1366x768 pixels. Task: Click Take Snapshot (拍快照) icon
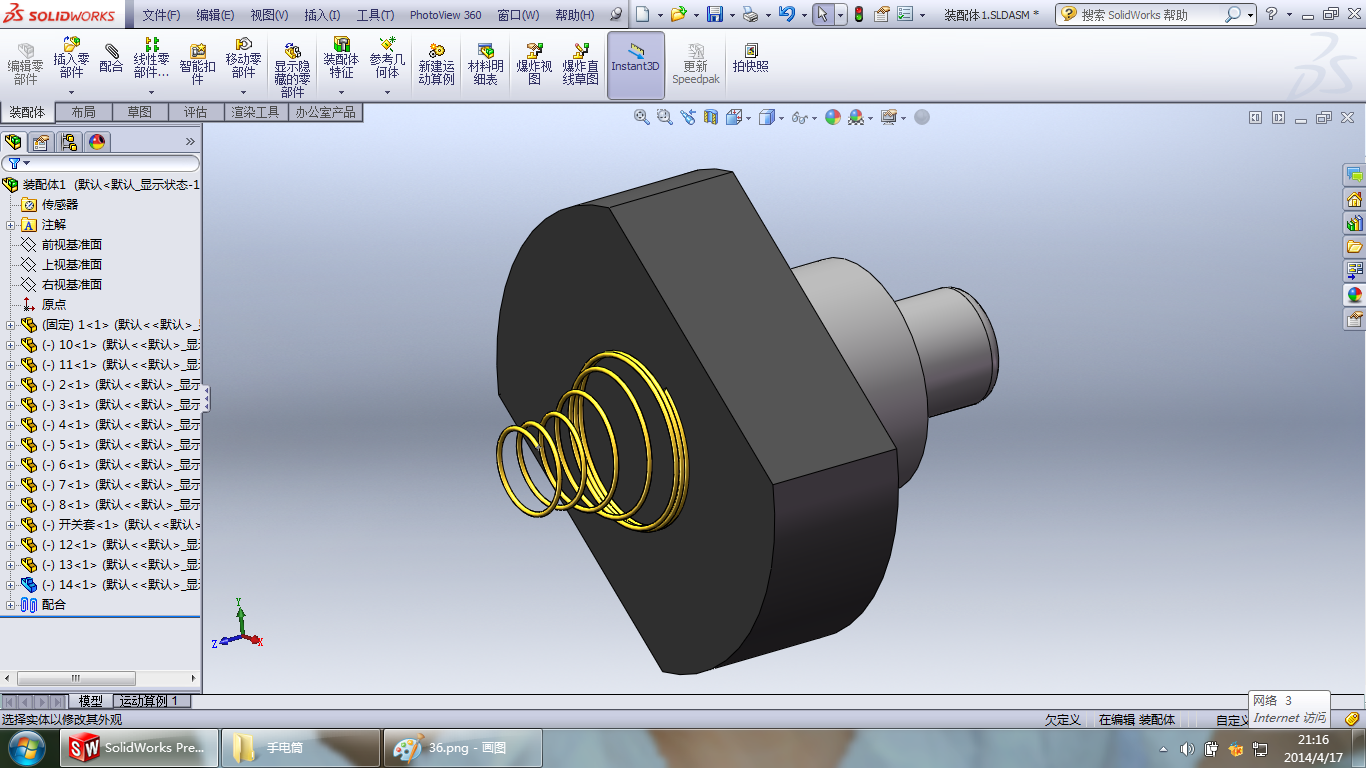(751, 50)
